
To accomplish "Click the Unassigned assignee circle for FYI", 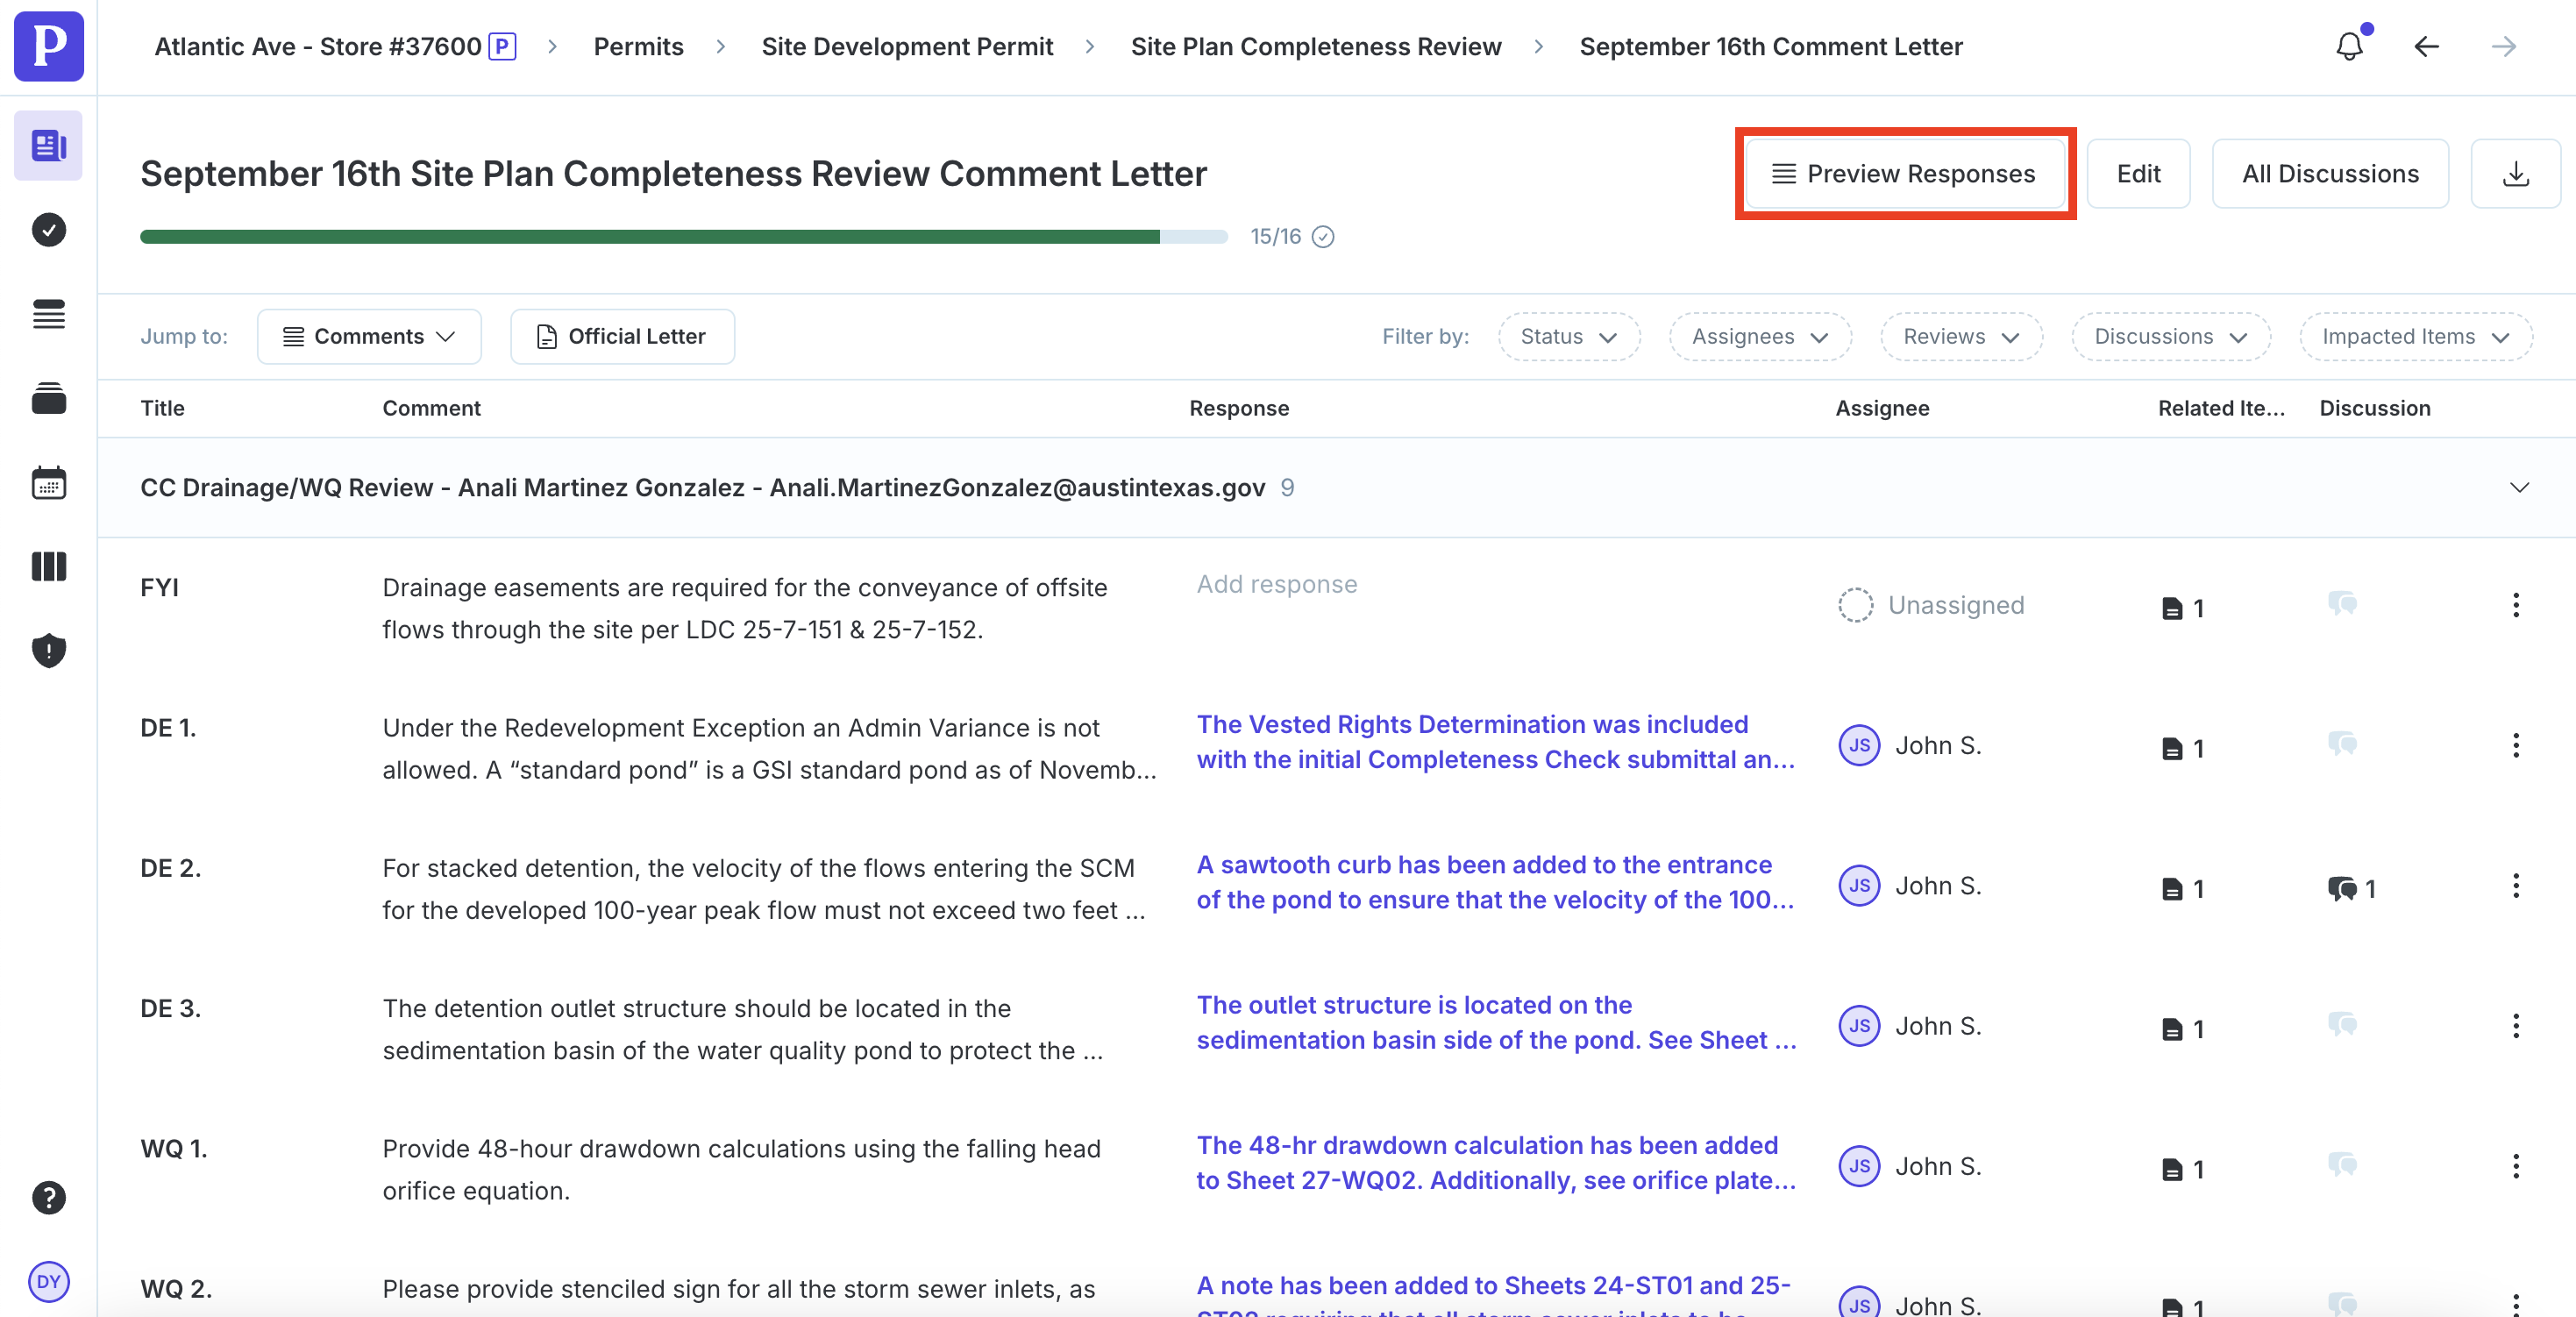I will tap(1855, 605).
